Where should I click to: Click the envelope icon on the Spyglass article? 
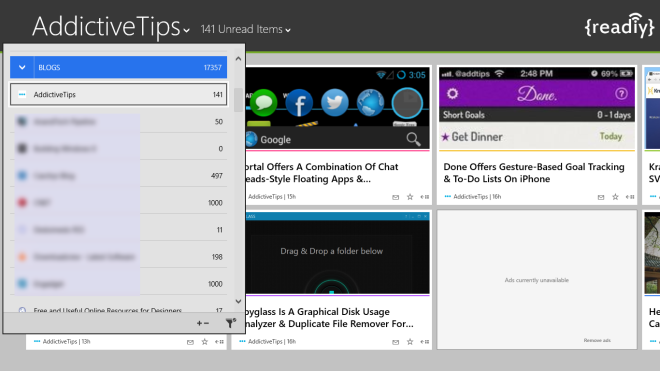[396, 342]
